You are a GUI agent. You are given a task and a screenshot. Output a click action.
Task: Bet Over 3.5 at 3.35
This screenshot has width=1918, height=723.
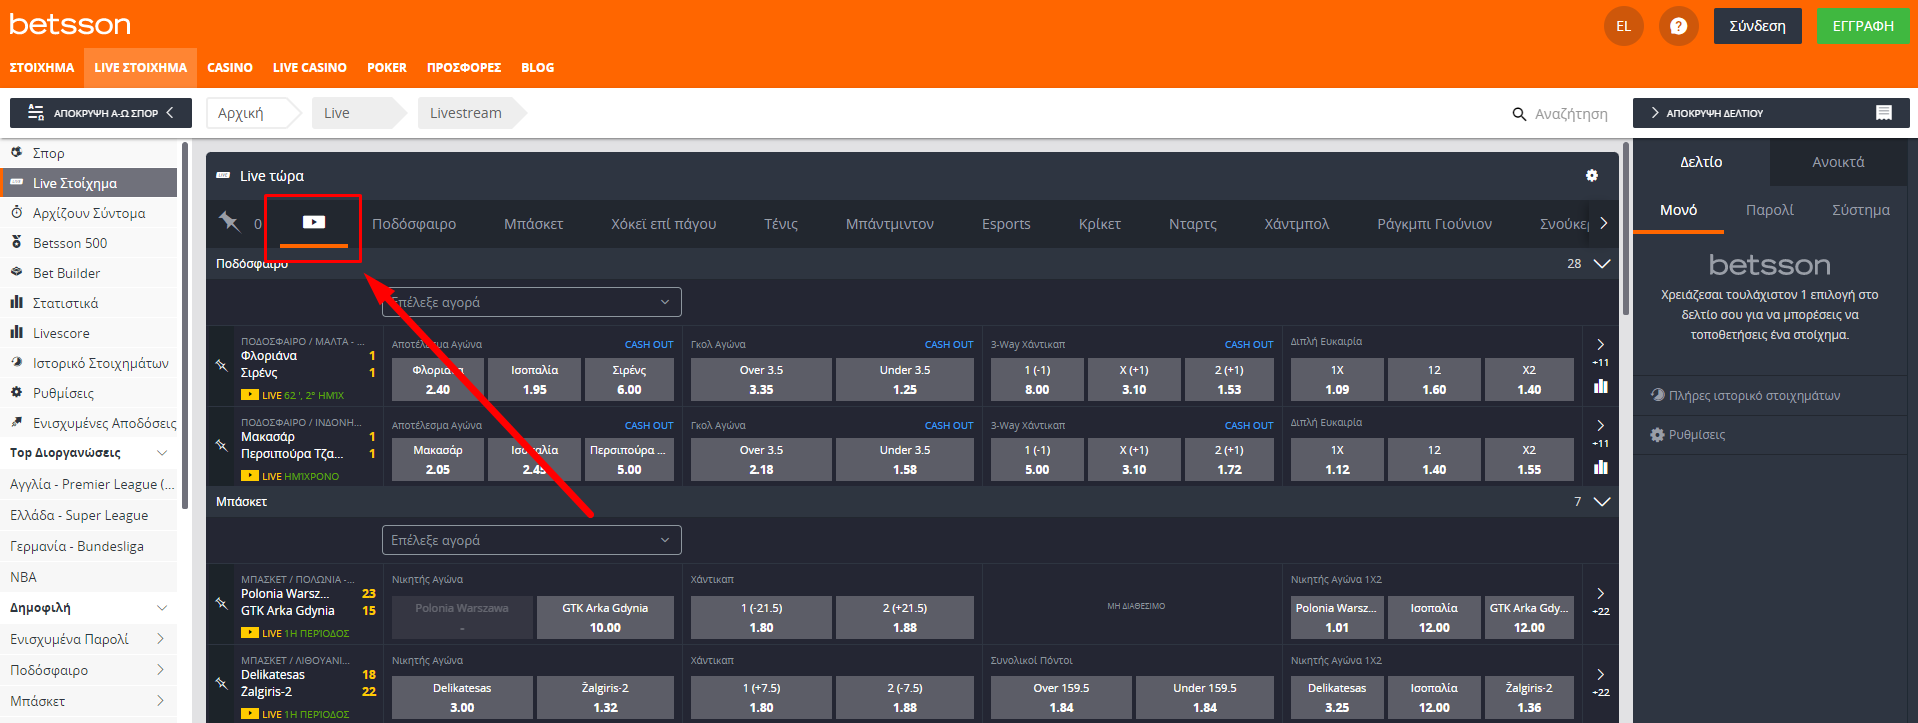click(x=761, y=380)
